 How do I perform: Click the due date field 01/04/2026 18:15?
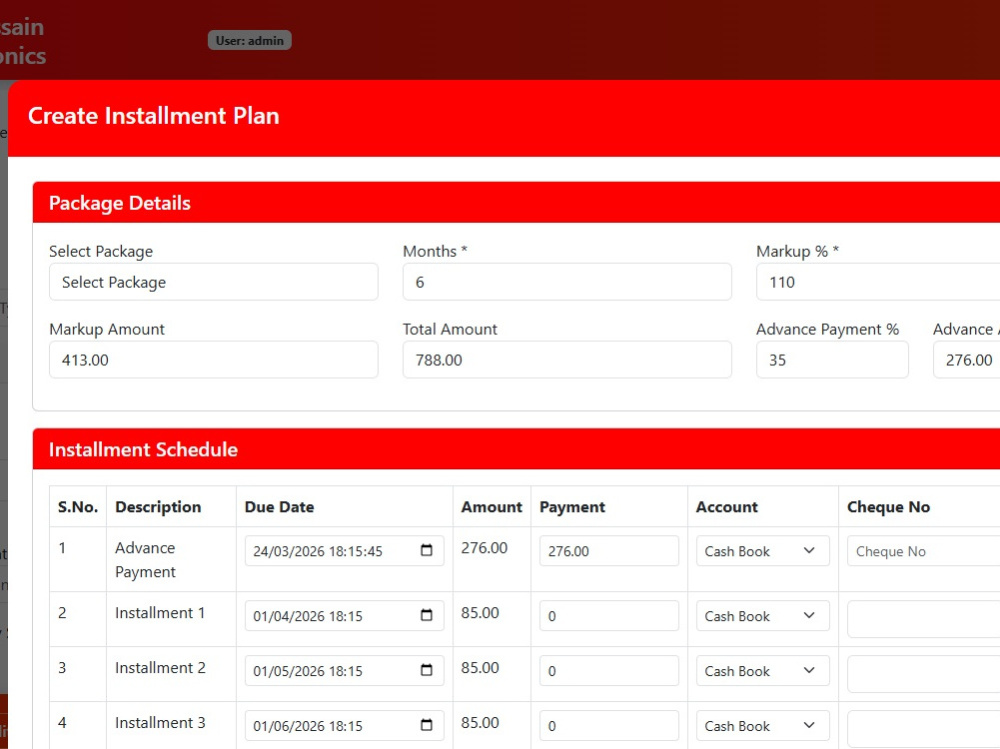point(344,616)
